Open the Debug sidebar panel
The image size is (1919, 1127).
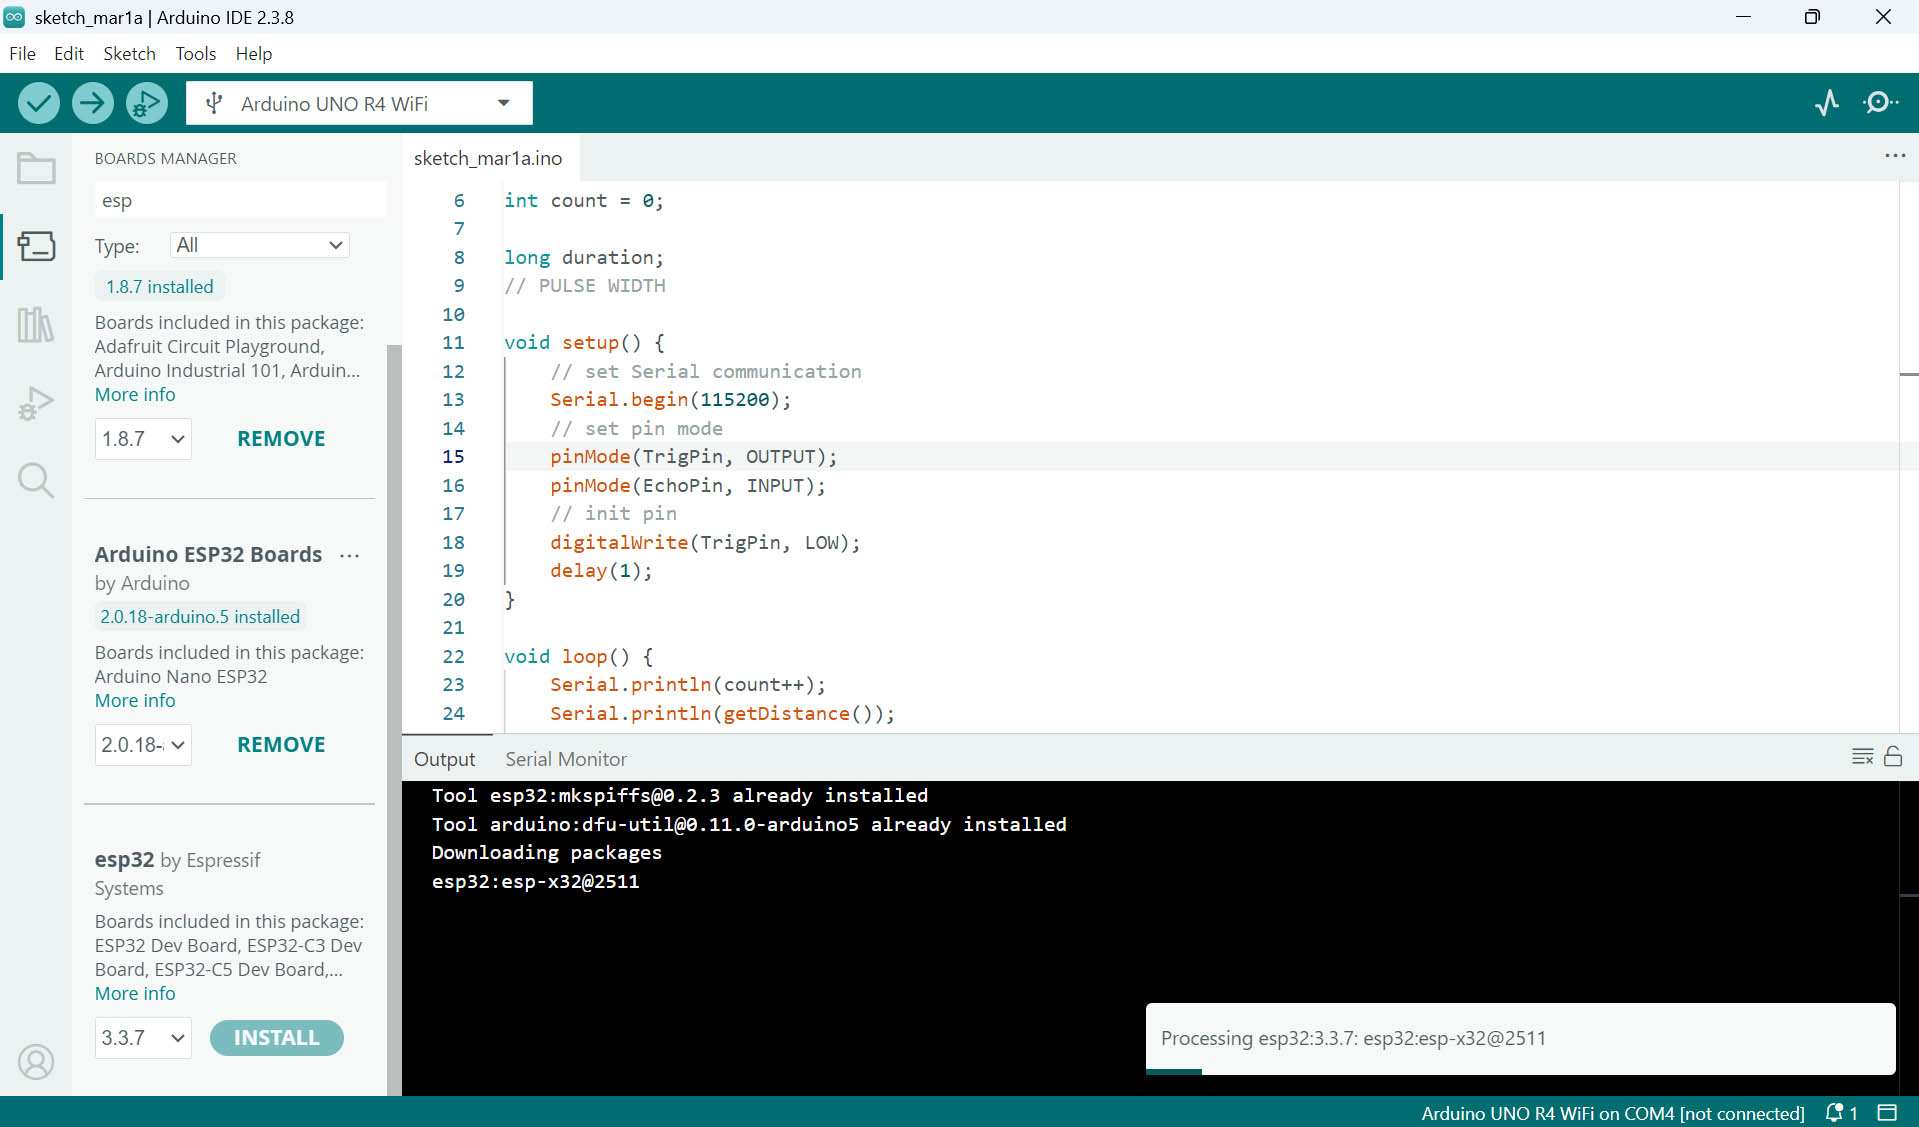coord(36,402)
